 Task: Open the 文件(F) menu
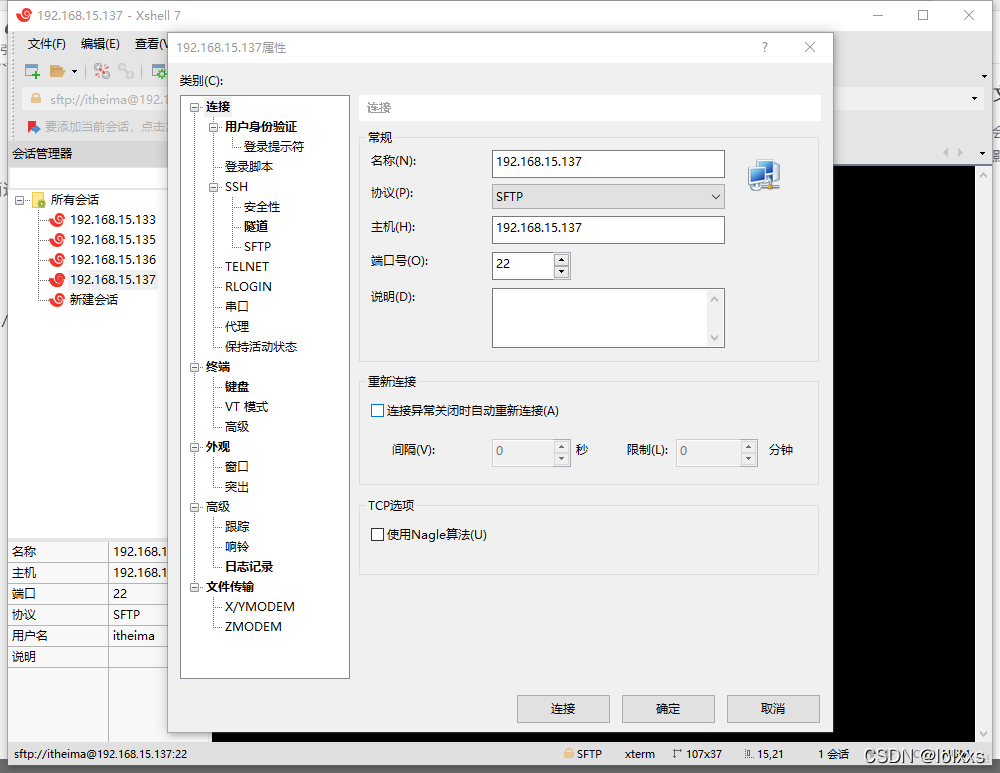[x=47, y=44]
